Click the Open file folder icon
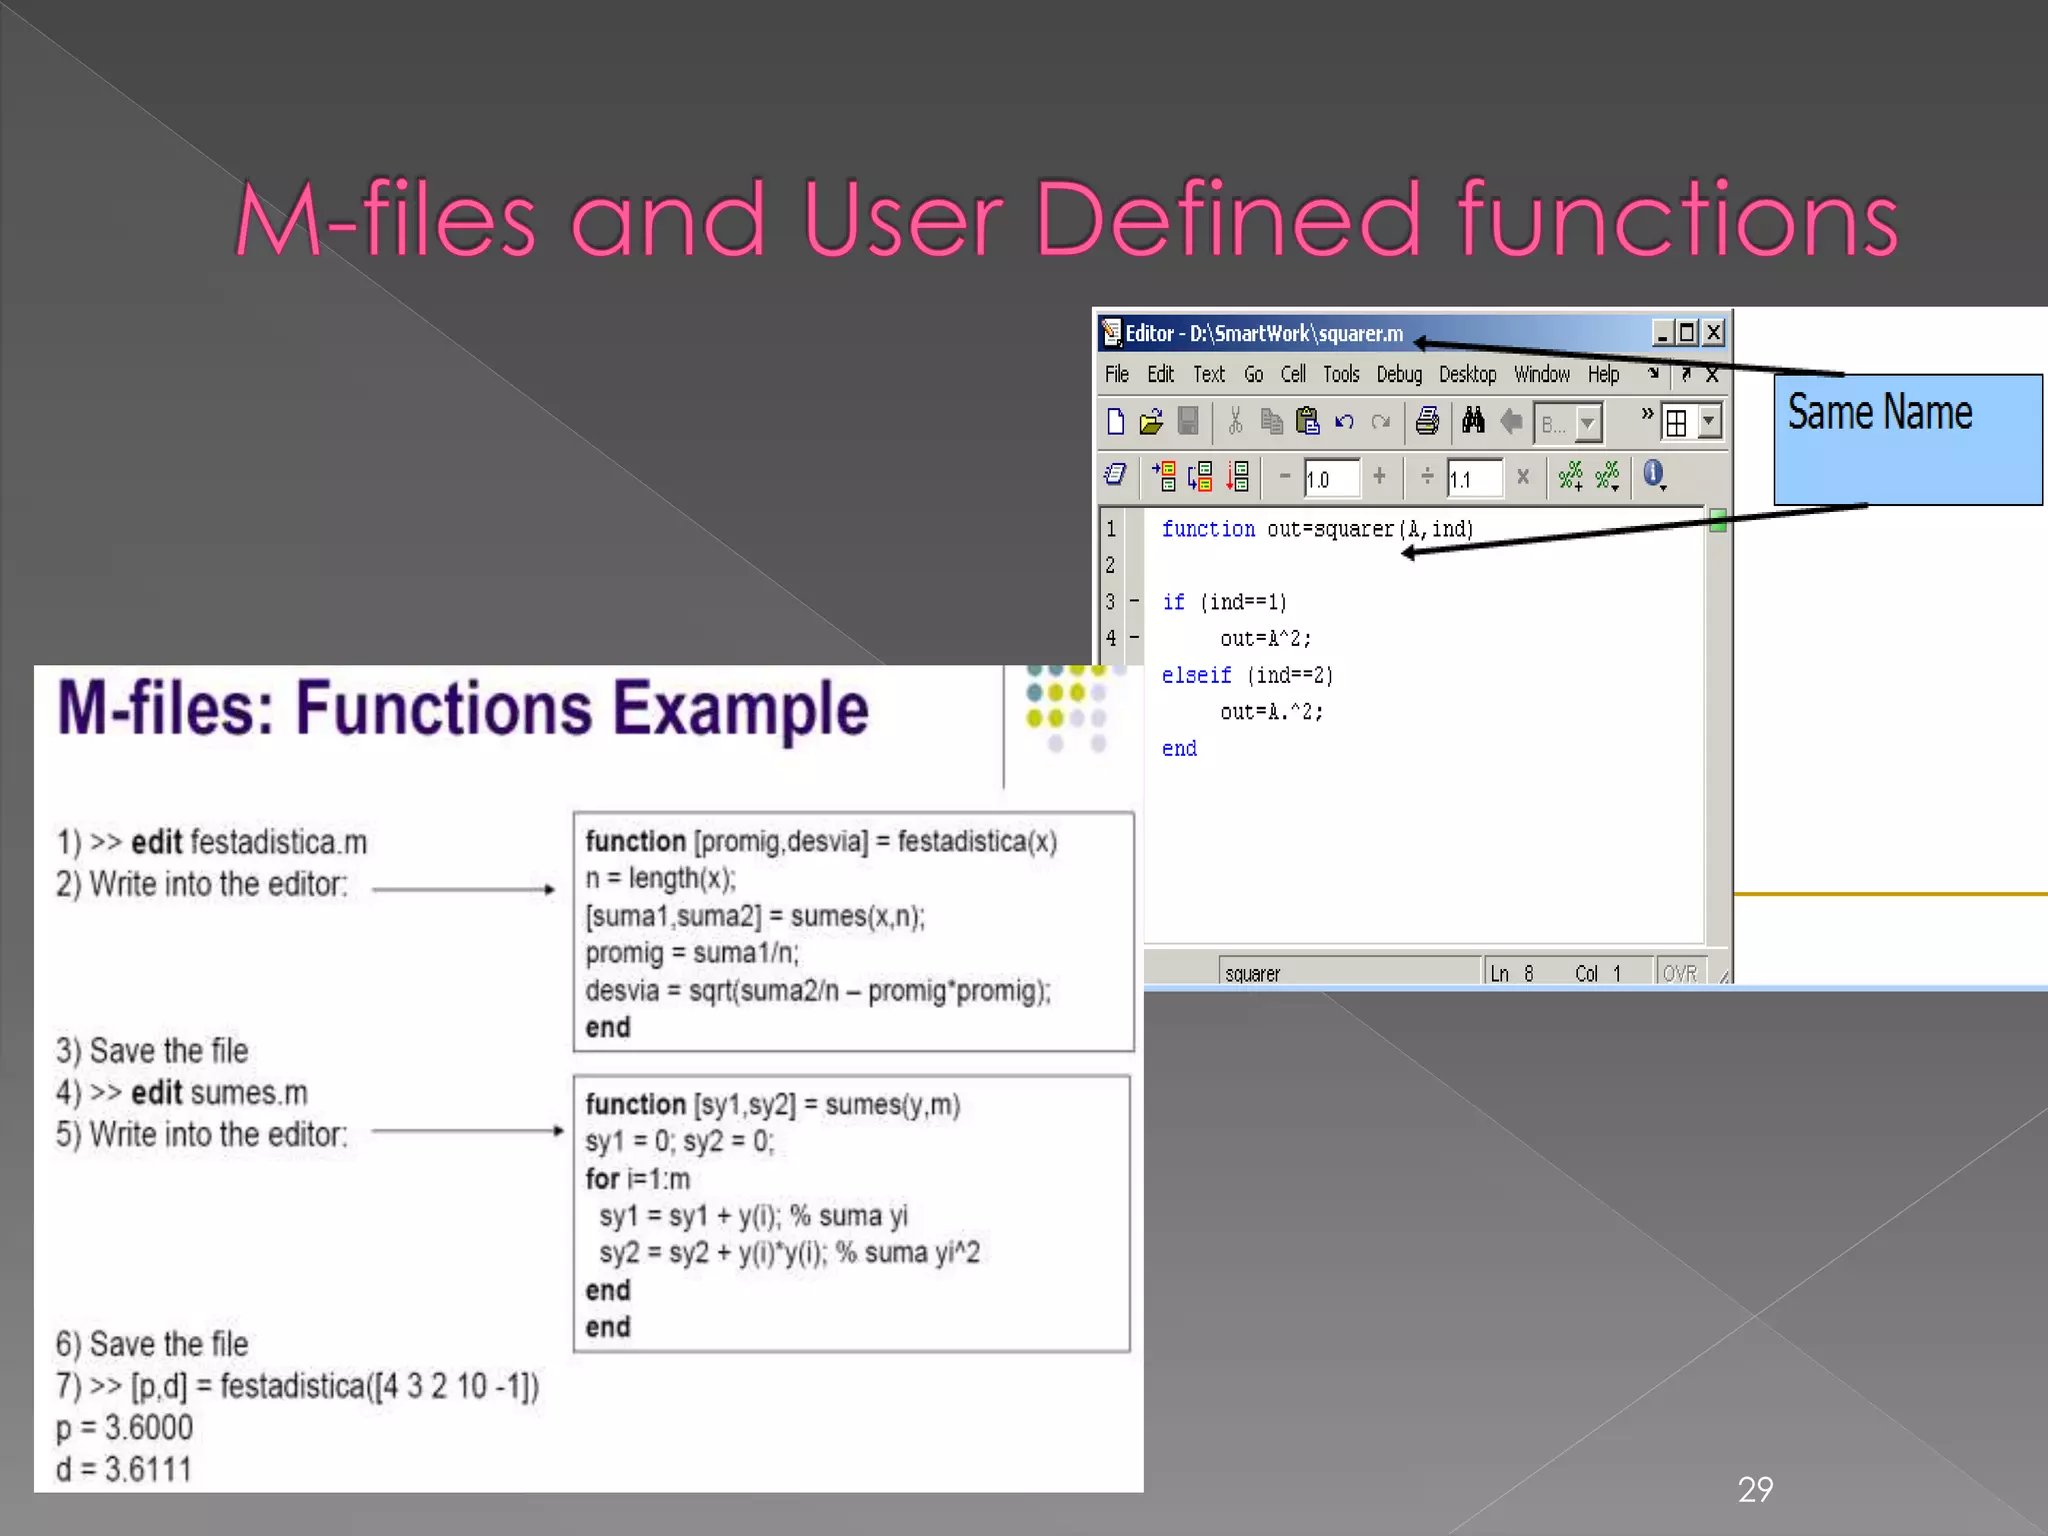 pyautogui.click(x=1151, y=422)
